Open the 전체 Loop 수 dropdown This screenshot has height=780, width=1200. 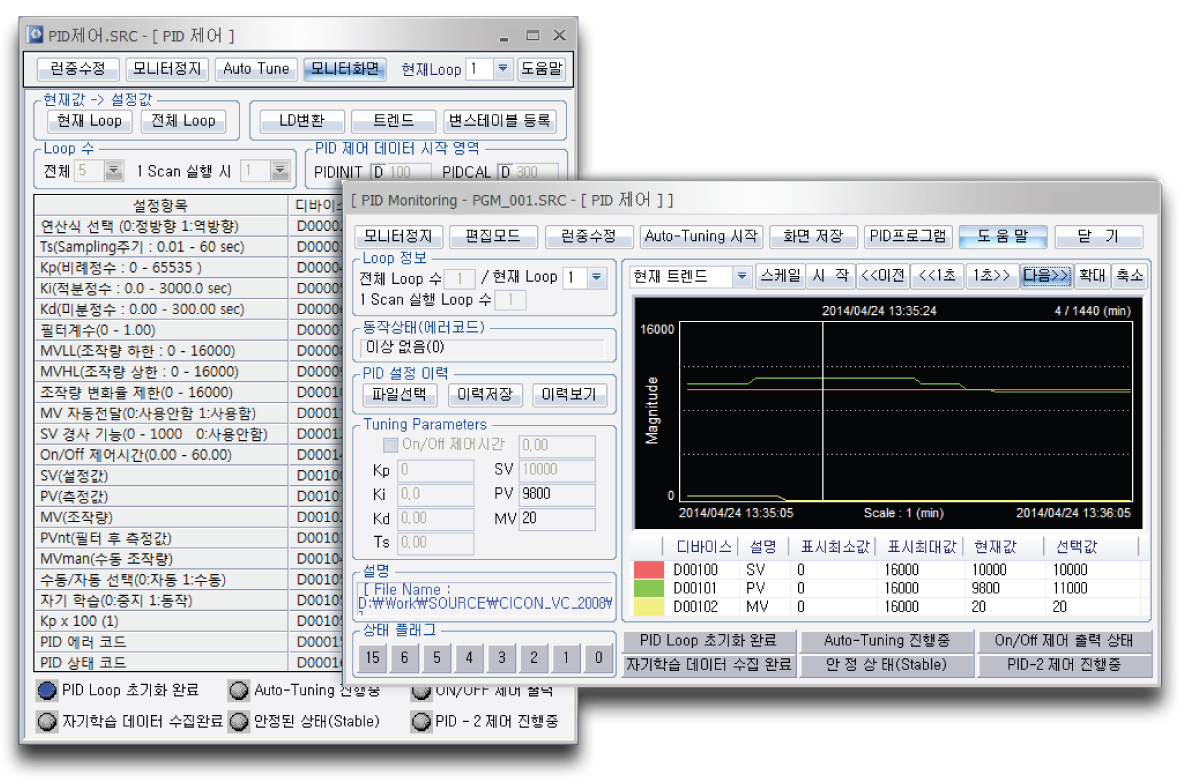(x=114, y=171)
